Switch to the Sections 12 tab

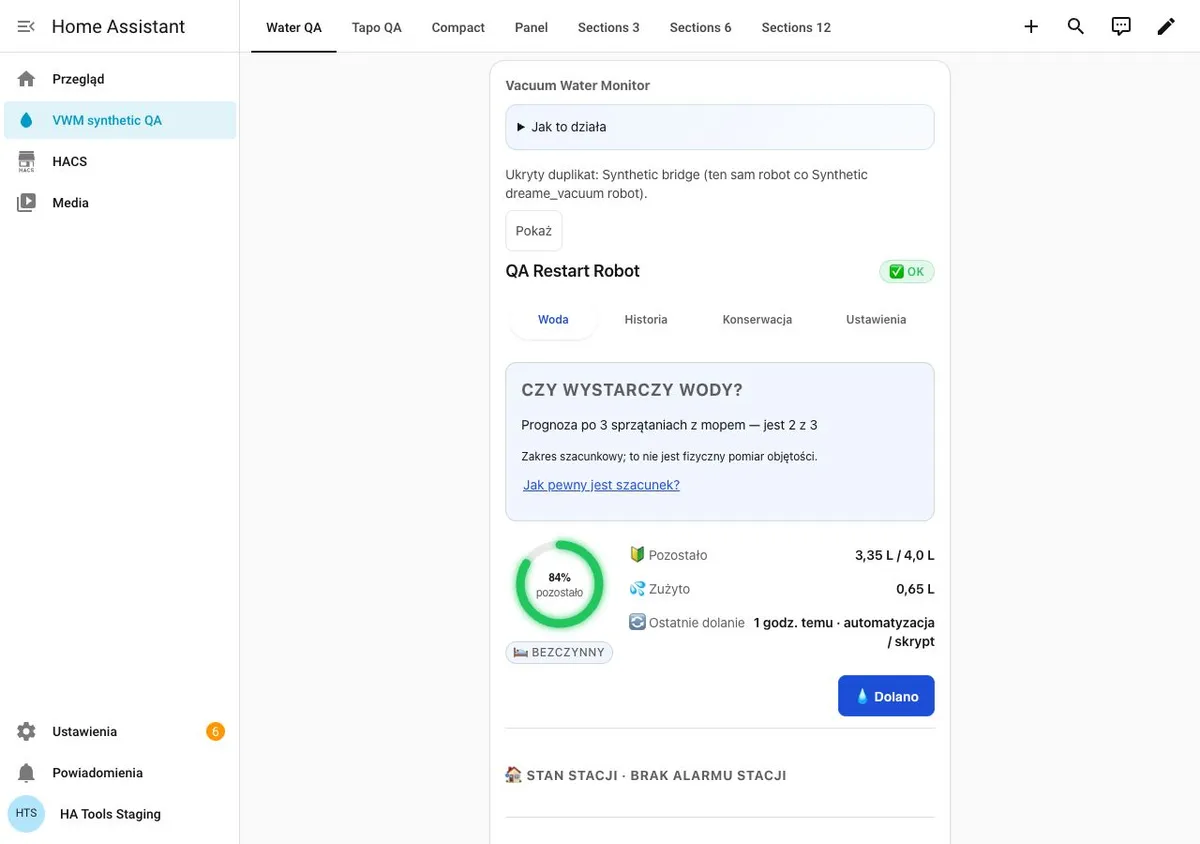[796, 27]
